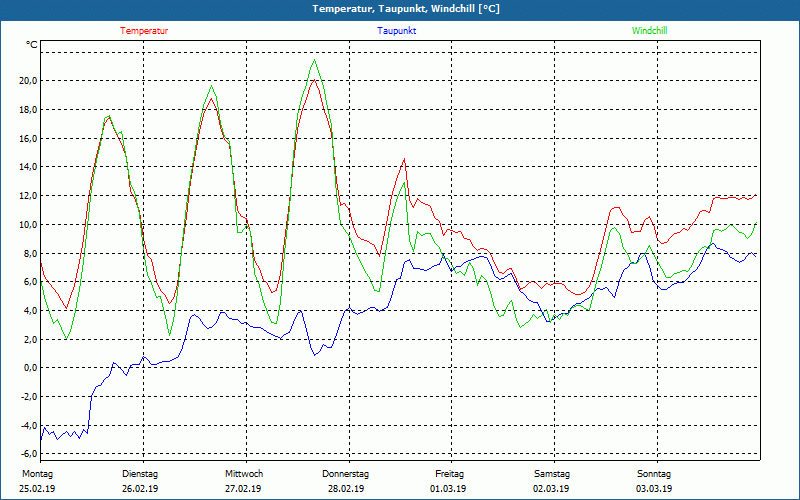The height and width of the screenshot is (500, 800).
Task: Click the 20,0 y-axis value
Action: coord(27,81)
